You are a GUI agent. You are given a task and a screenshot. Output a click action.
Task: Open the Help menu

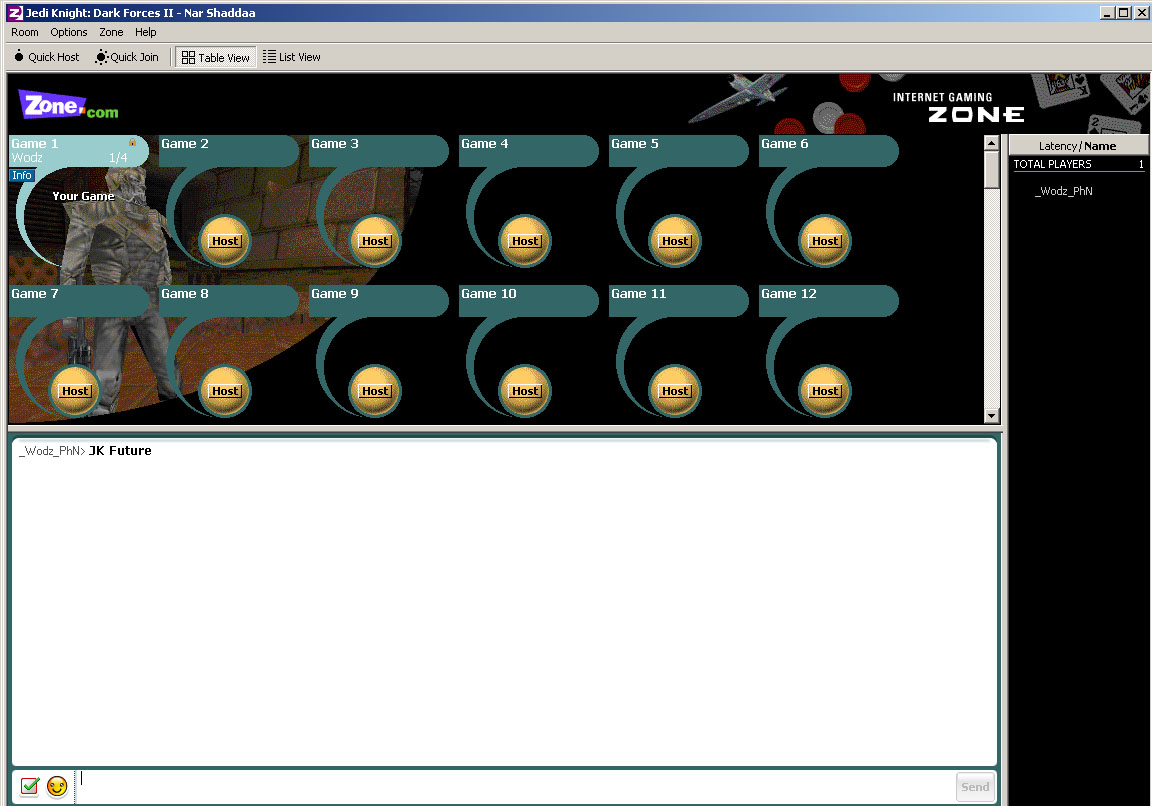(x=145, y=32)
